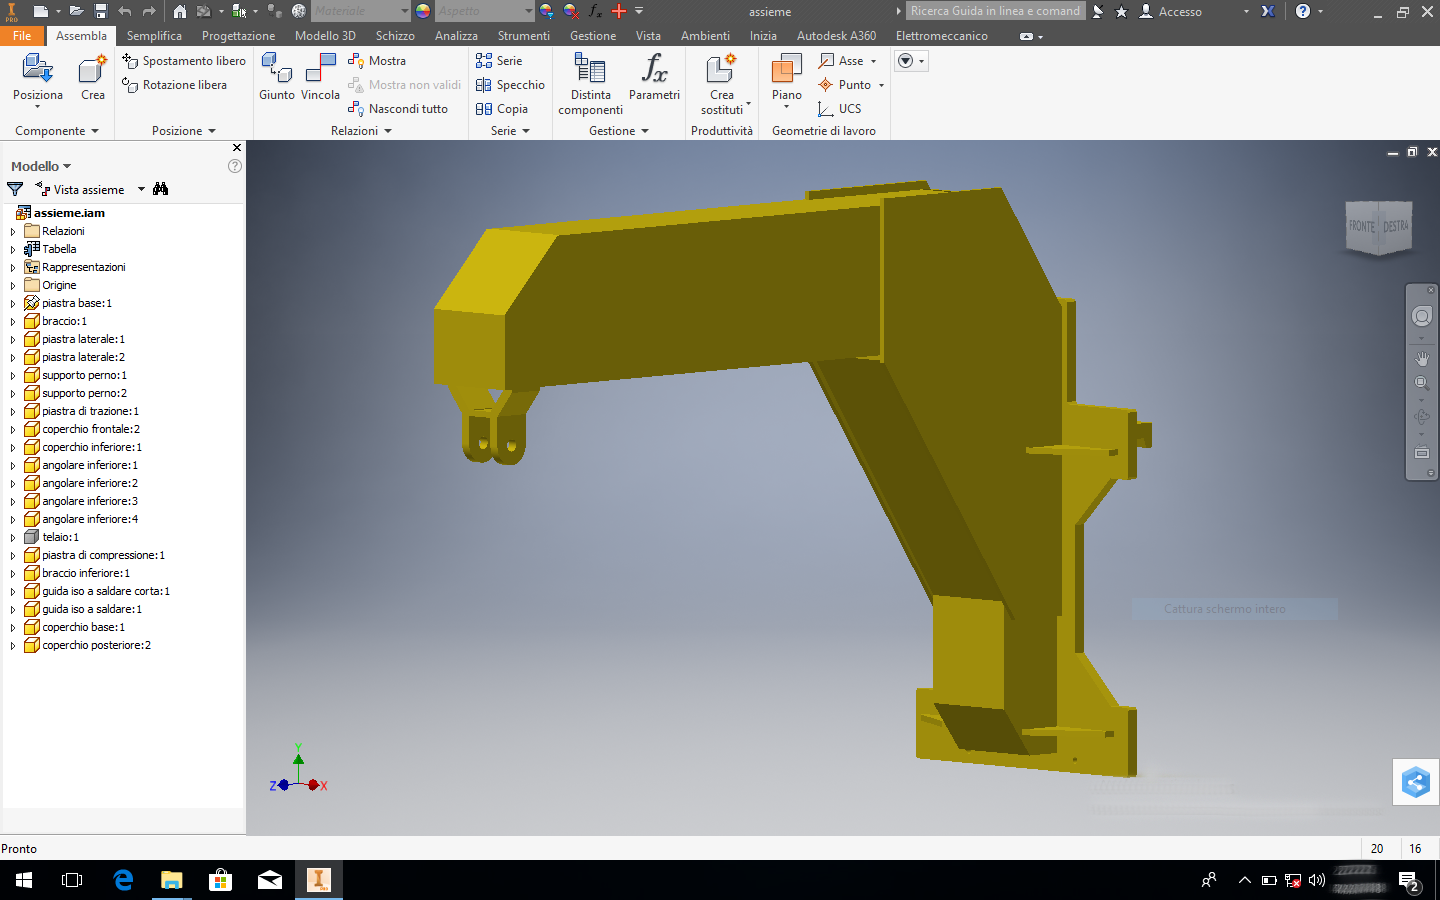
Task: Click the filter funnel icon in browser
Action: pos(15,189)
